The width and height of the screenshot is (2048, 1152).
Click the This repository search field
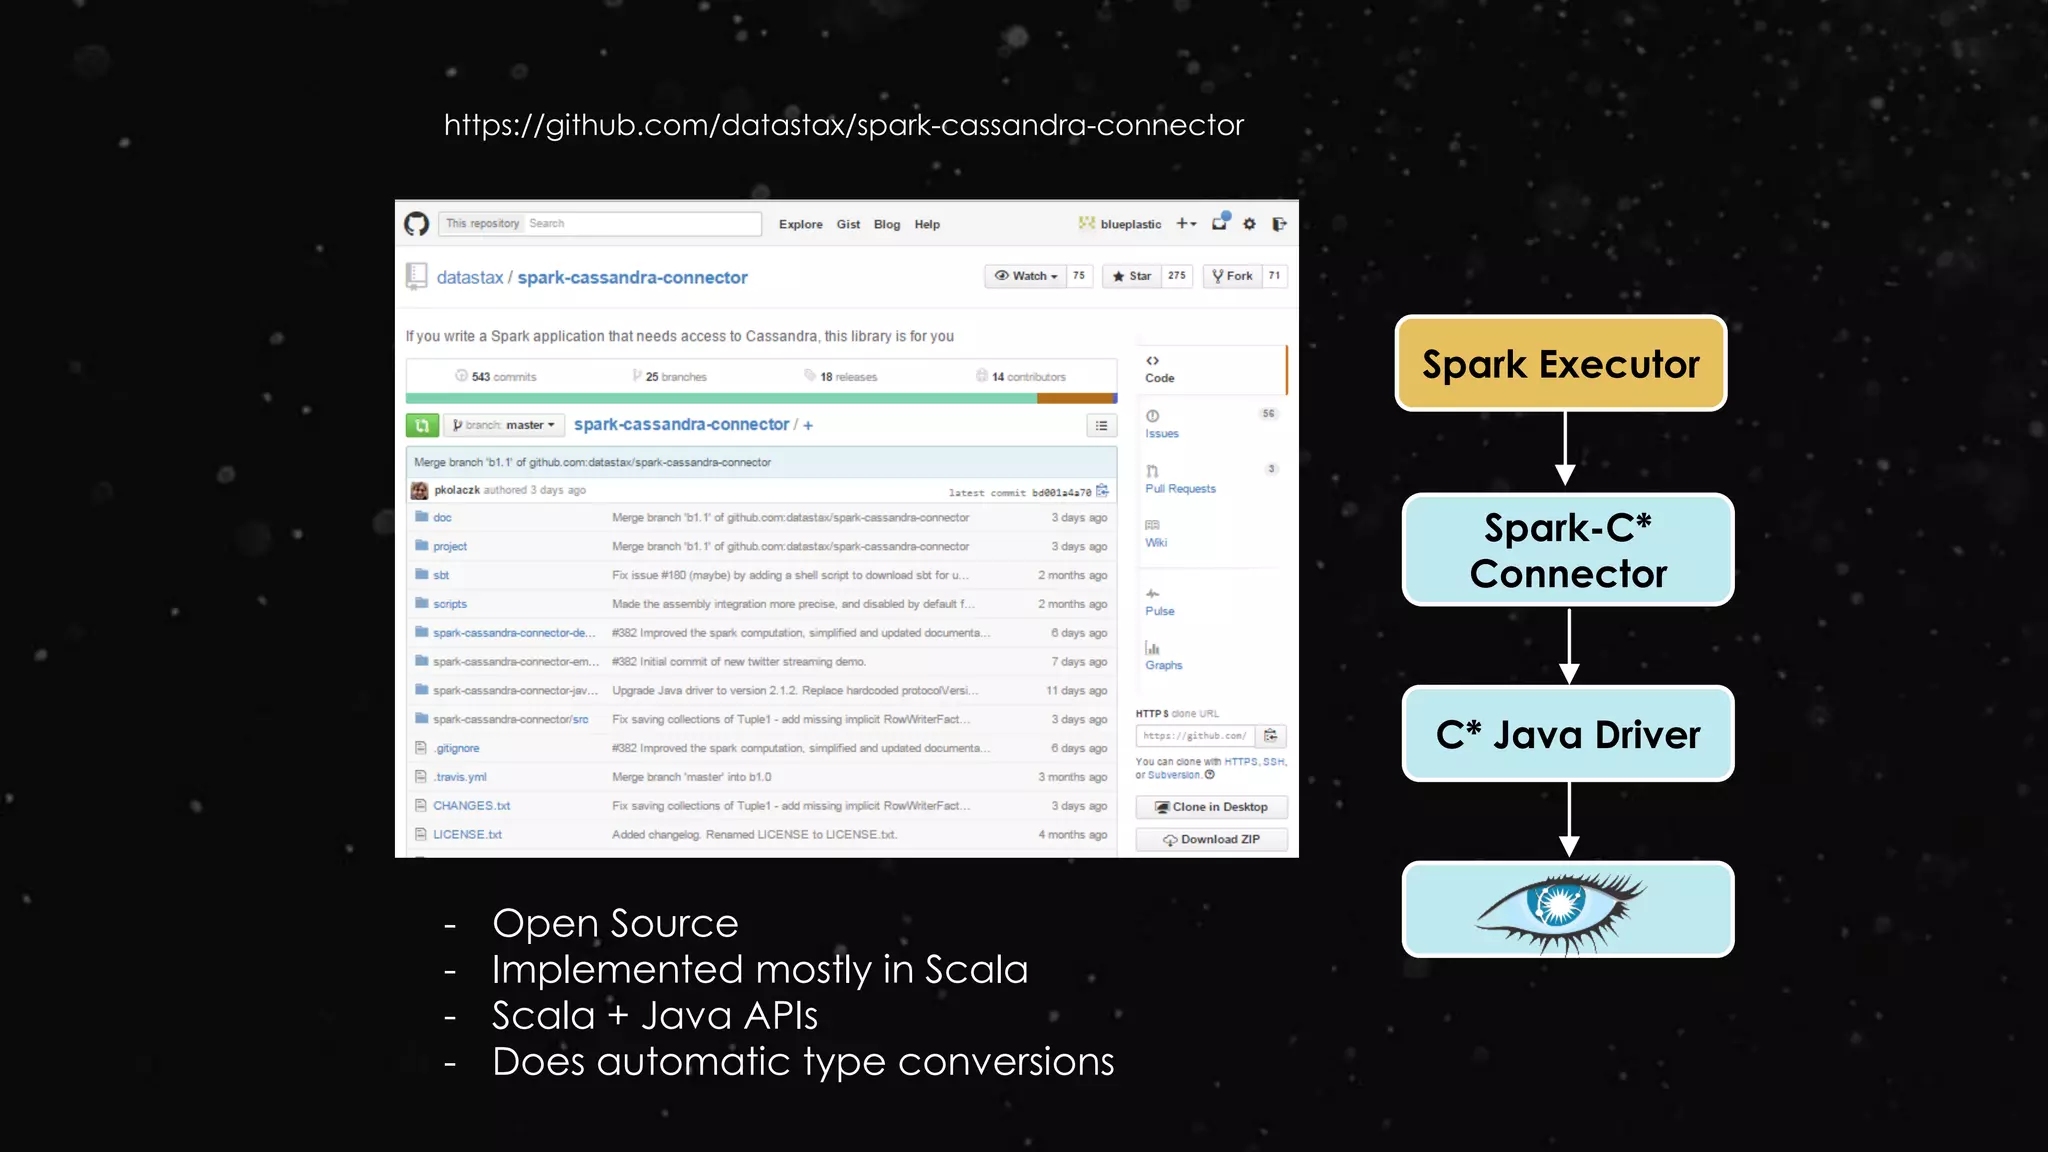tap(600, 224)
